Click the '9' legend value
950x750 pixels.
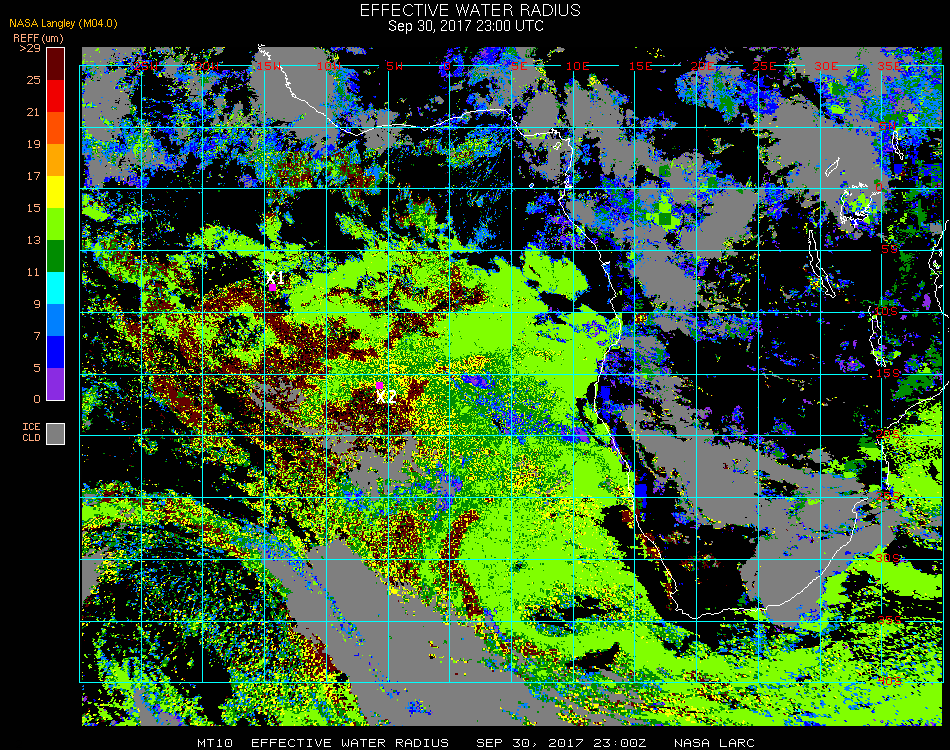point(37,304)
